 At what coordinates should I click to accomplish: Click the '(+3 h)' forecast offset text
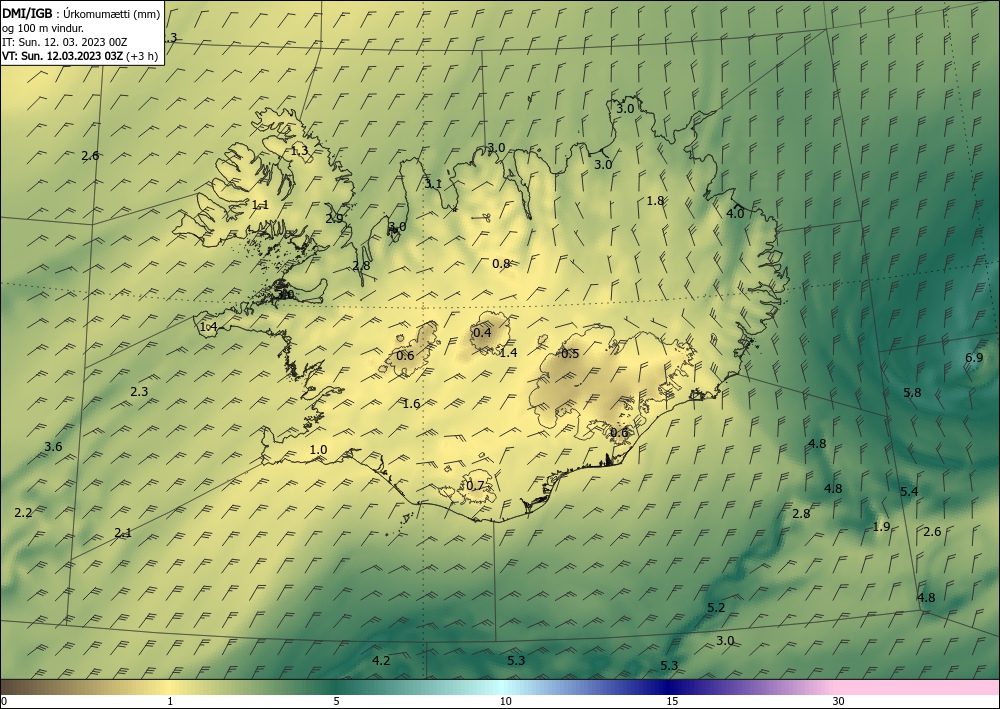tap(142, 55)
